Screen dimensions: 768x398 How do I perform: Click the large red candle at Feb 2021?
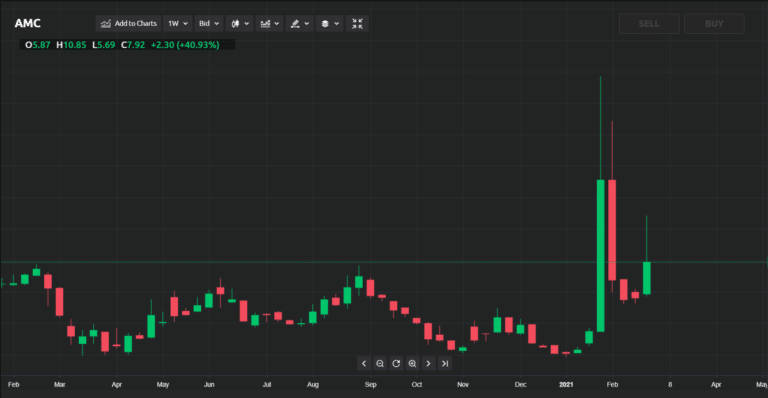pyautogui.click(x=612, y=230)
